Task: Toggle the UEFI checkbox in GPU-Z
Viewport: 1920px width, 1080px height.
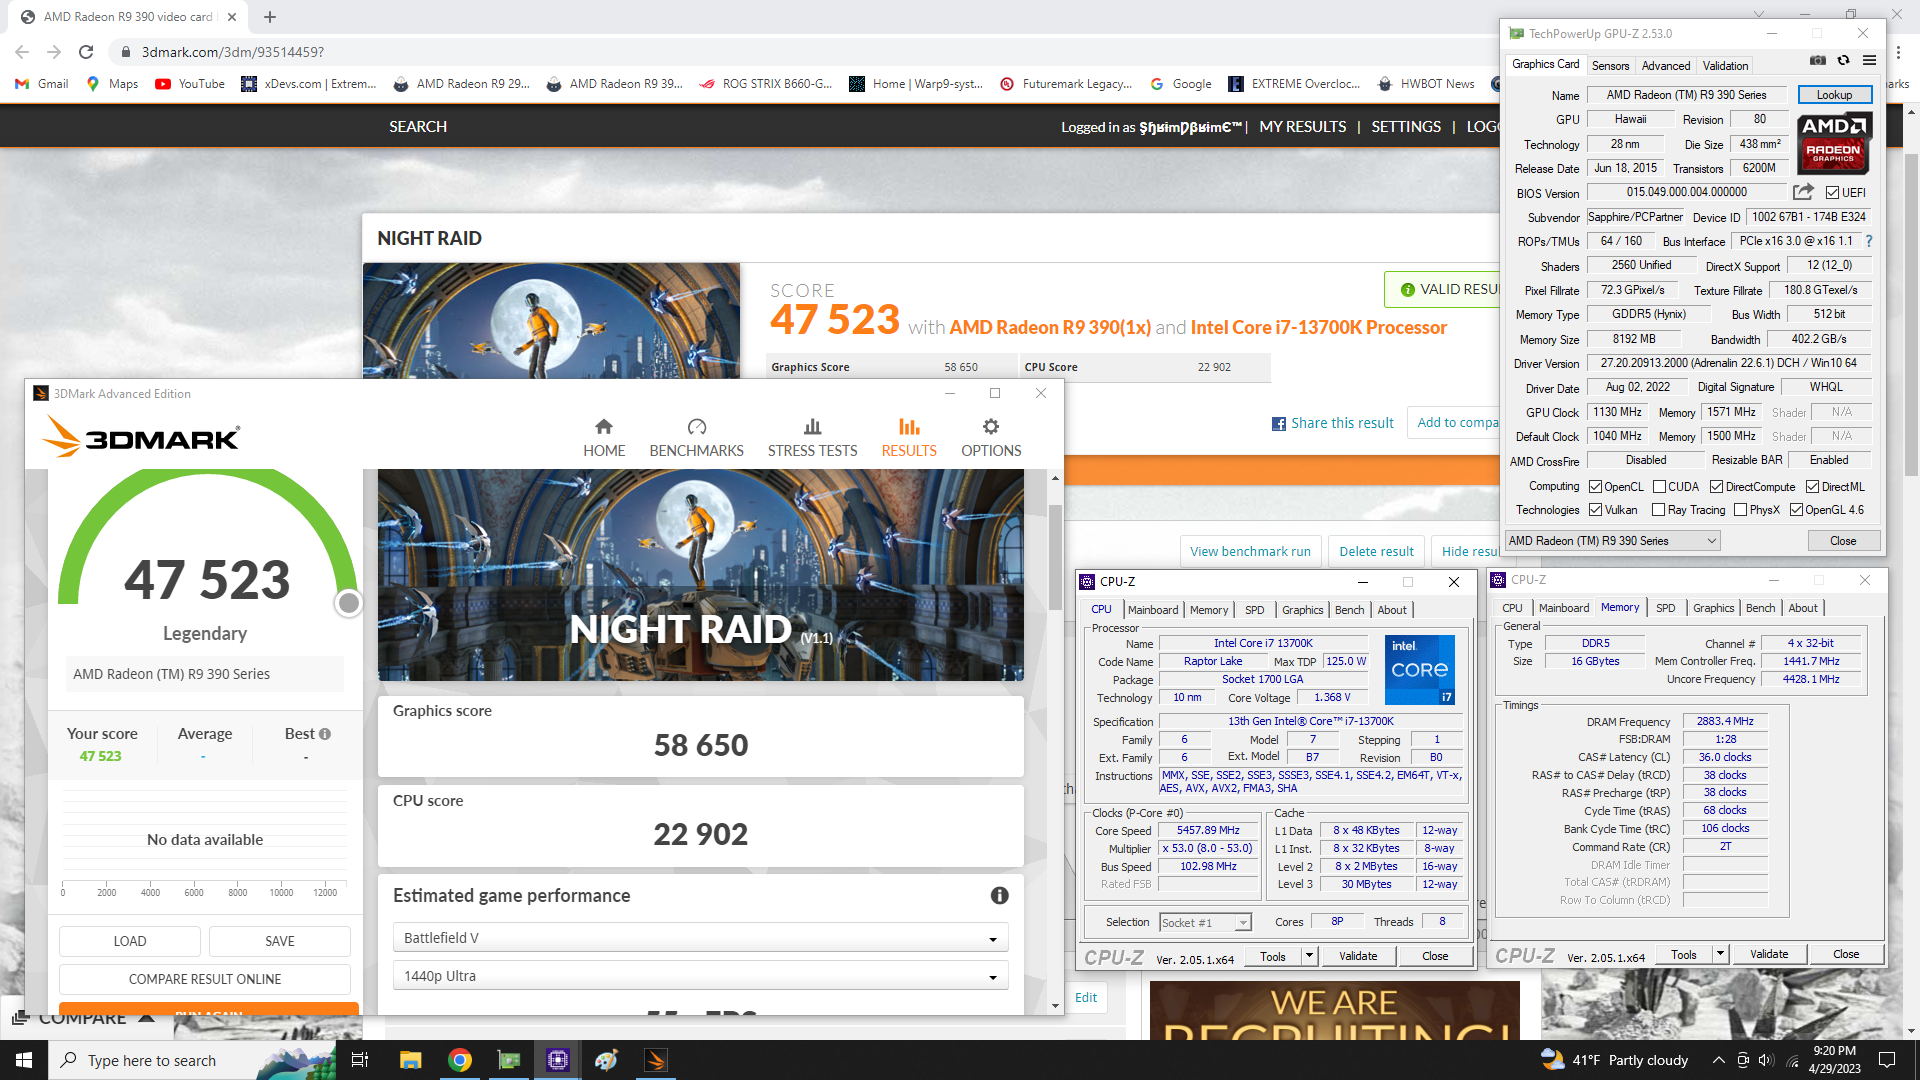Action: pyautogui.click(x=1832, y=193)
